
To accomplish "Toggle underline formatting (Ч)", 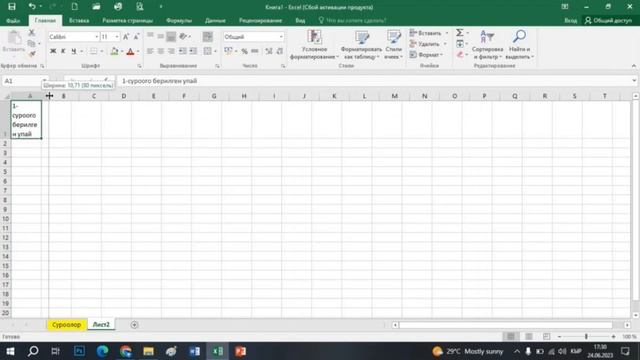I will point(74,51).
